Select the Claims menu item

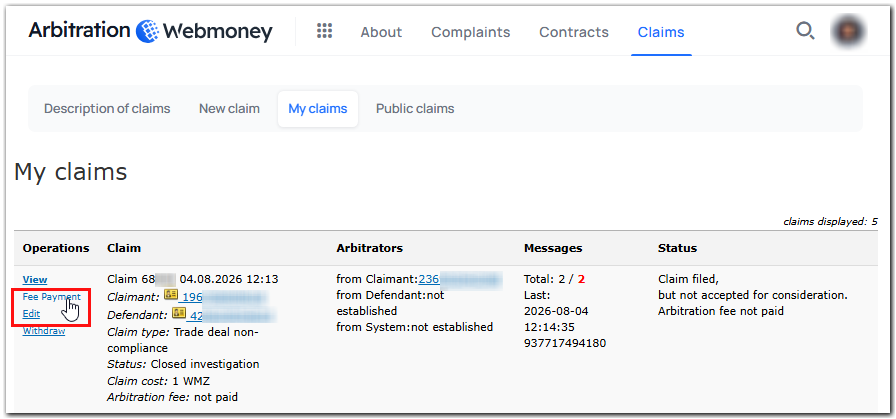(x=661, y=32)
